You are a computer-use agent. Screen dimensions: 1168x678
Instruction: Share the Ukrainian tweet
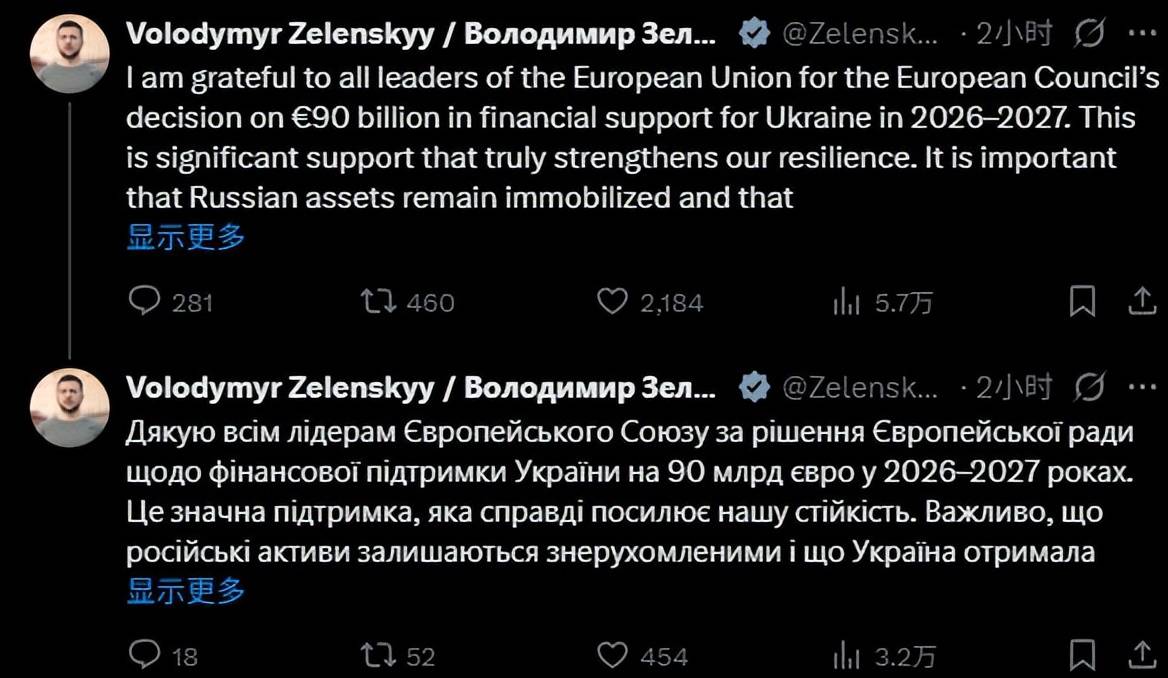[x=1142, y=655]
